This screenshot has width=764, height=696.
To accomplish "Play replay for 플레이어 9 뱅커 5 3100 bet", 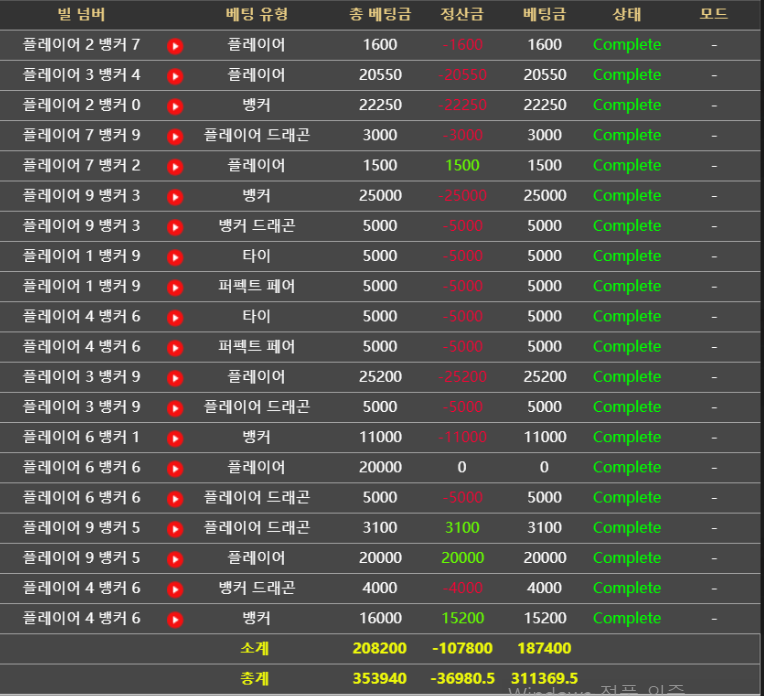I will point(175,530).
